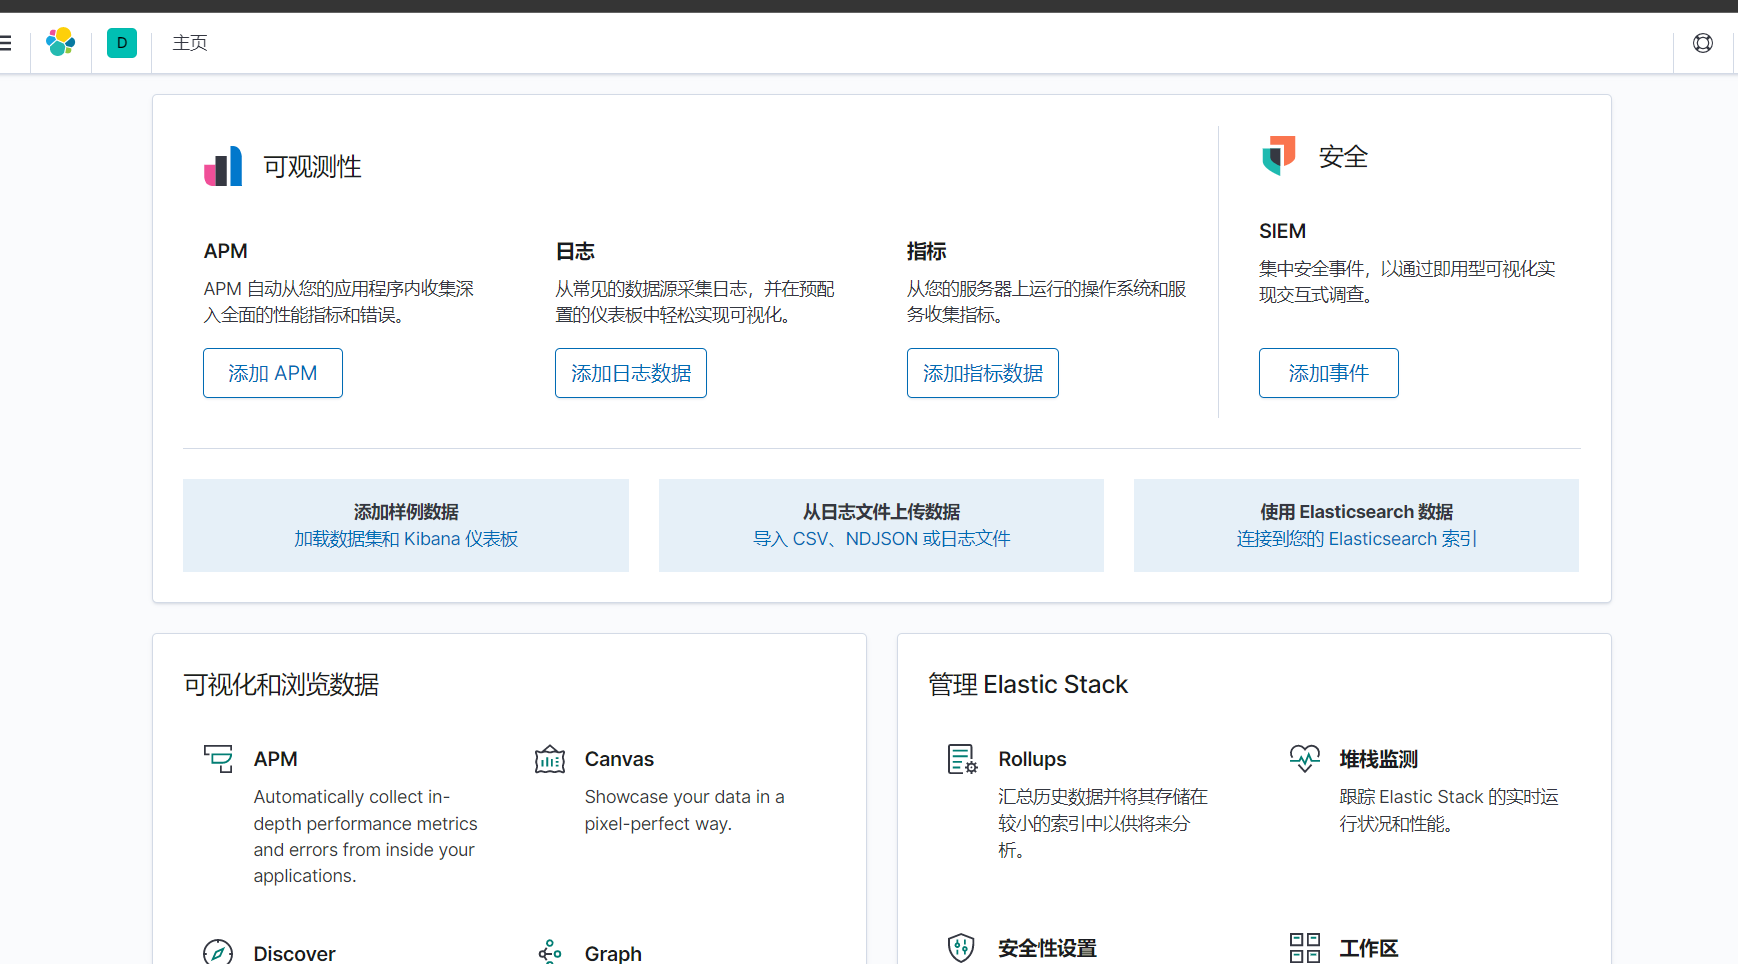Open the 安全性设置 title

pyautogui.click(x=1047, y=948)
